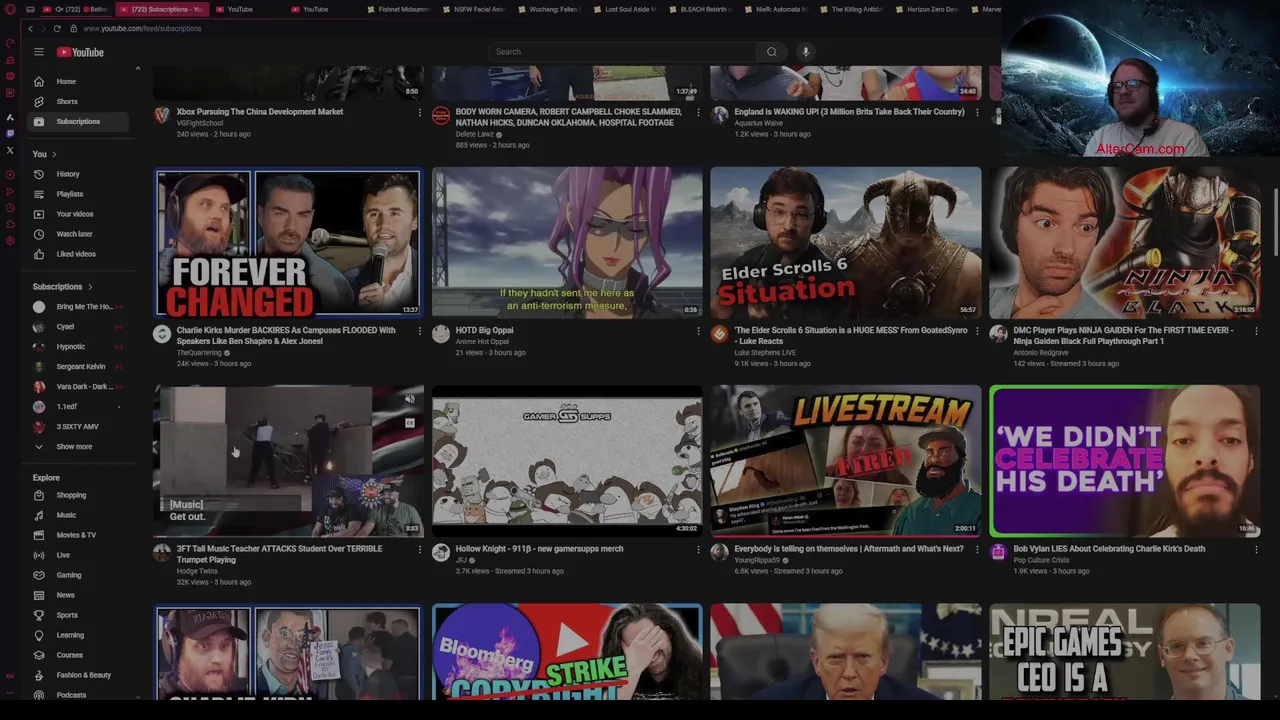Viewport: 1280px width, 720px height.
Task: Open Bring Me The Horizon channel
Action: pos(78,307)
